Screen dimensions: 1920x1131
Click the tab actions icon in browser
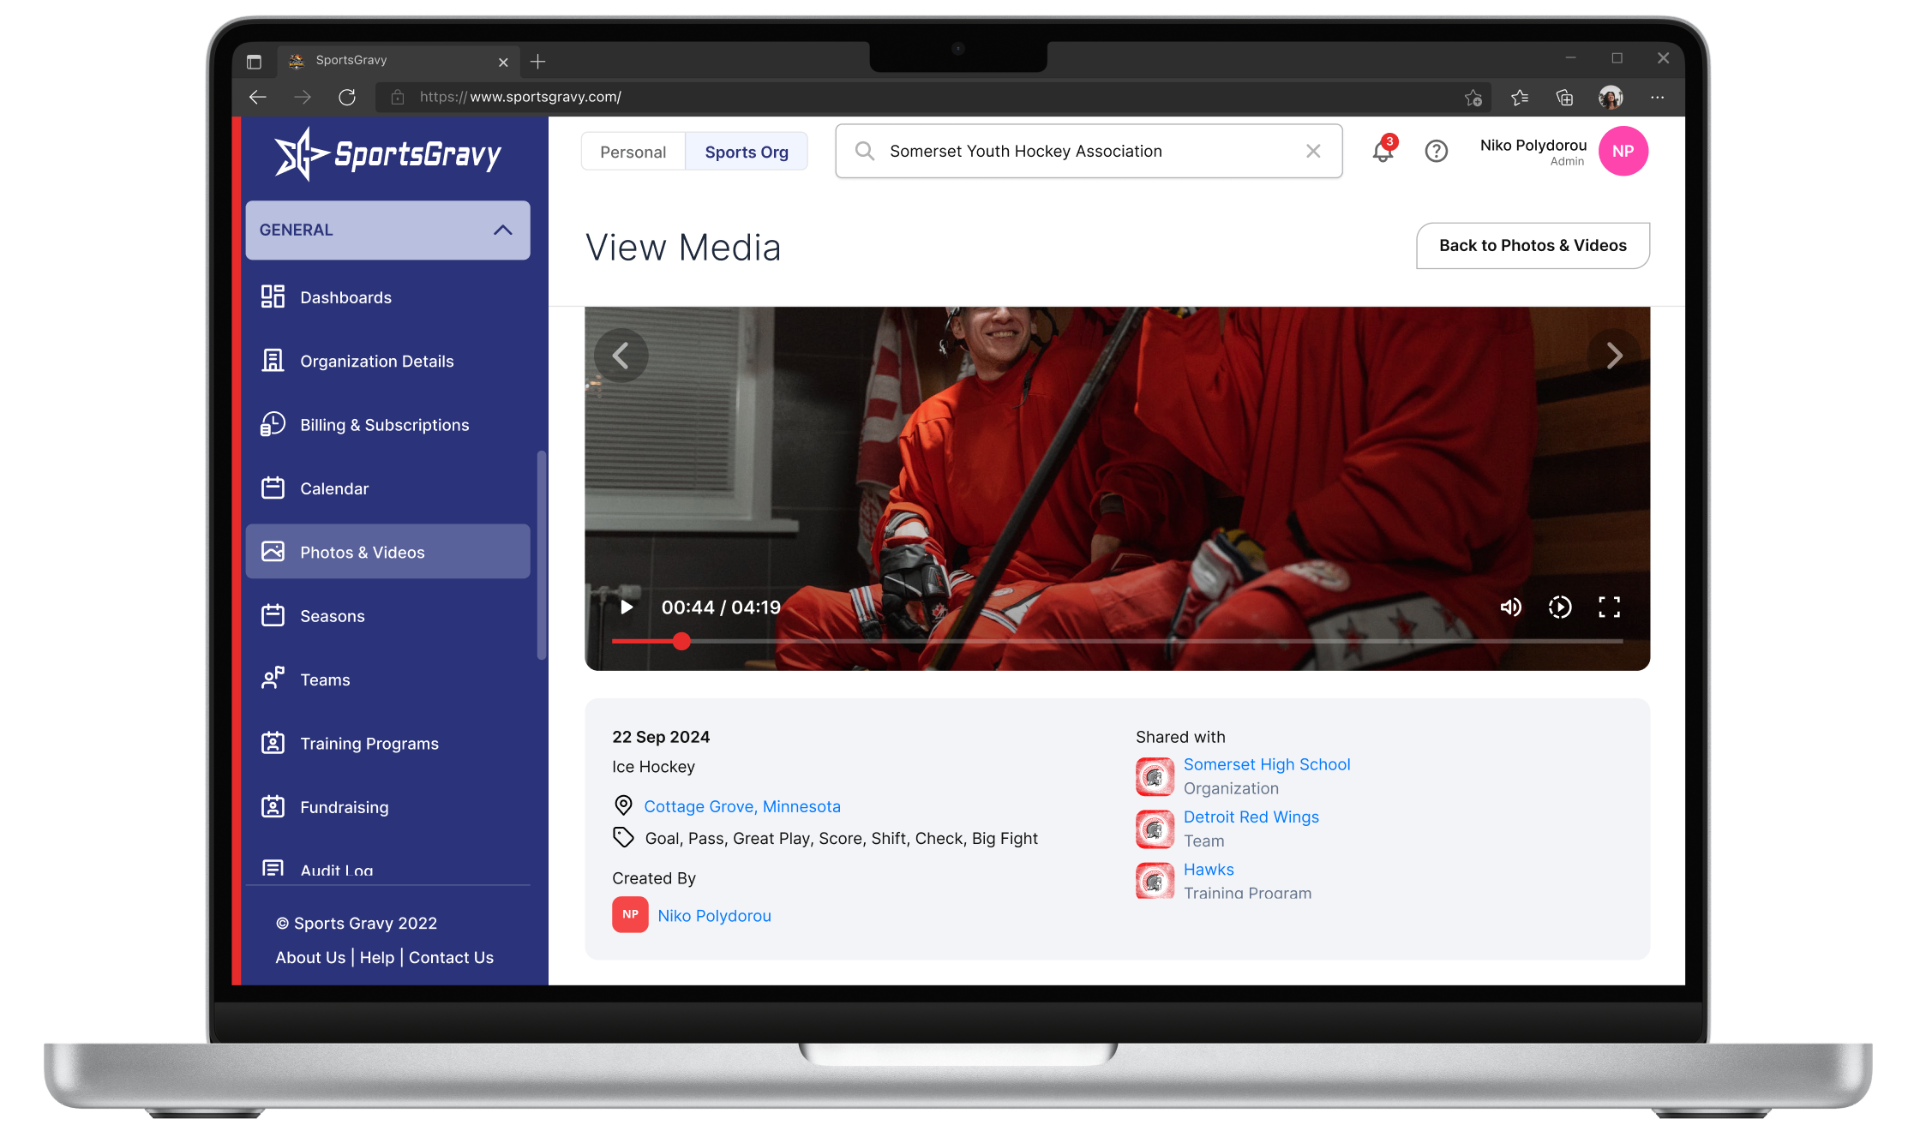point(254,62)
